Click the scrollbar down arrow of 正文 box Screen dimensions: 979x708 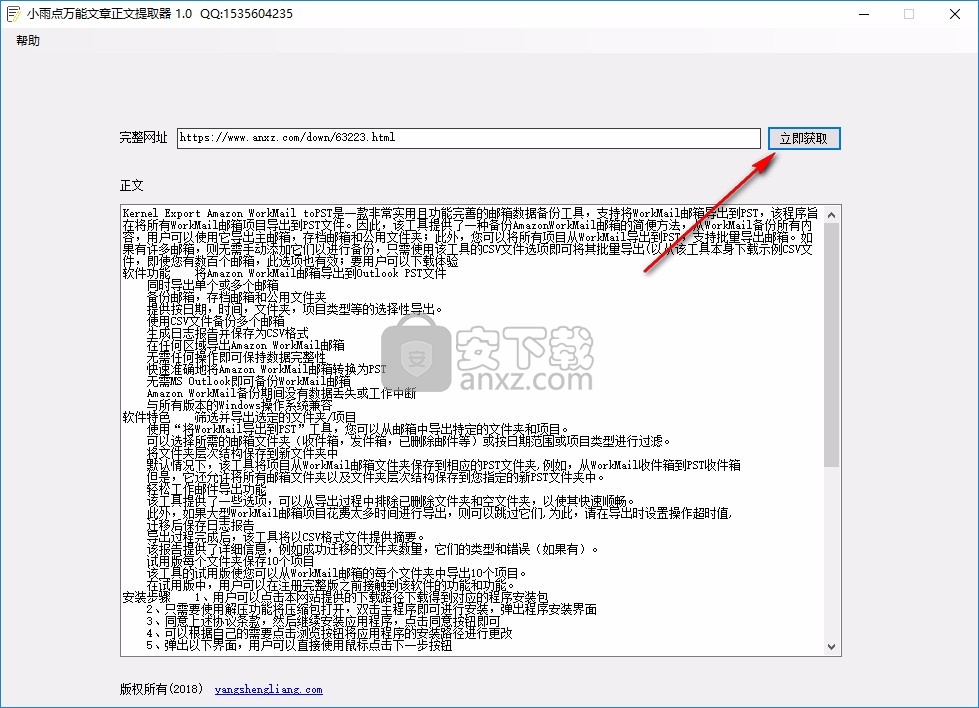[831, 647]
